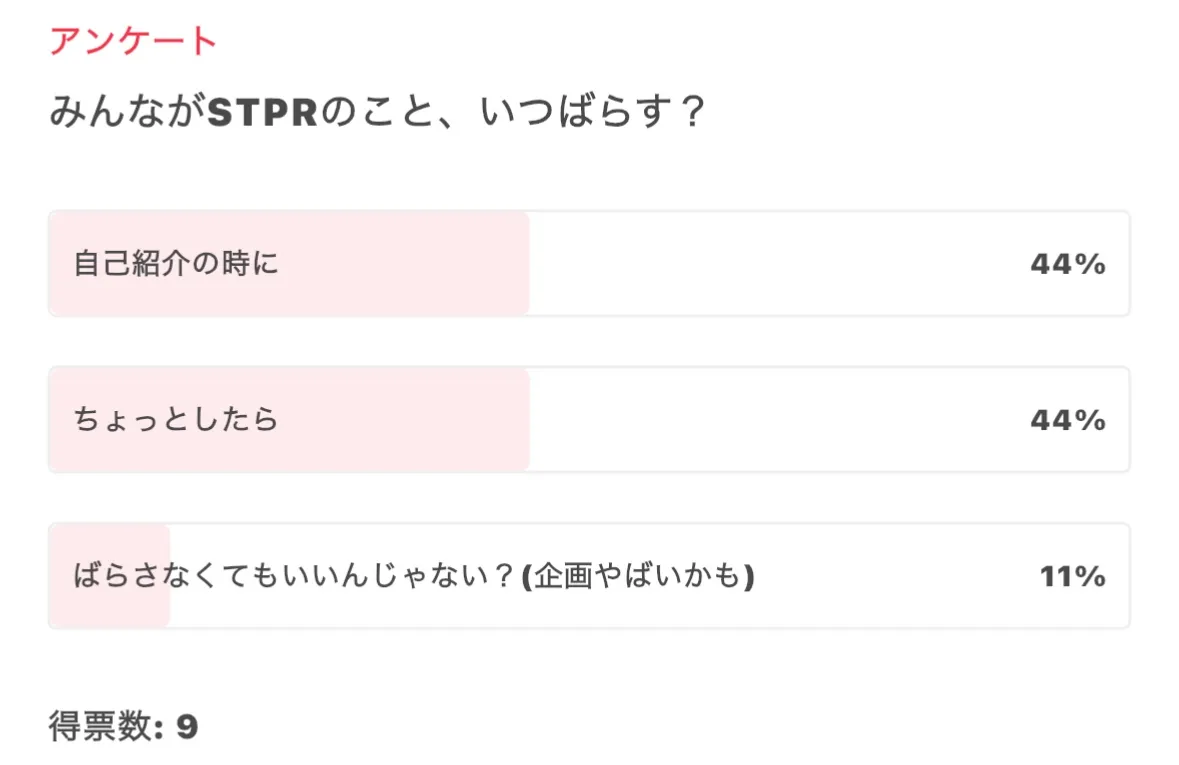Click white unfilled area of 自己紹介の時に row
This screenshot has width=1179, height=765.
[x=770, y=264]
